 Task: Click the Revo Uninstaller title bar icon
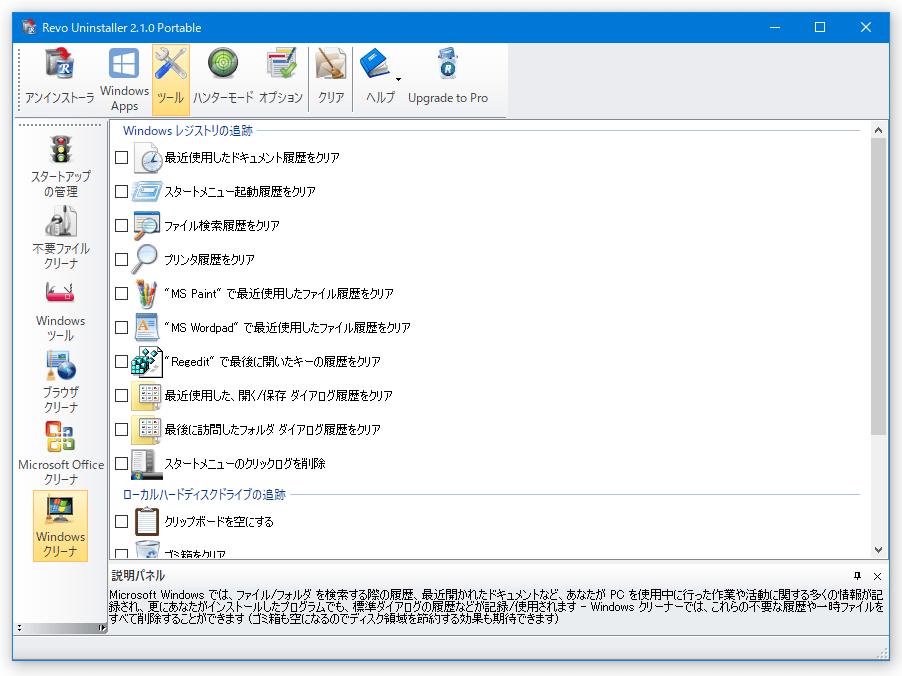click(29, 27)
